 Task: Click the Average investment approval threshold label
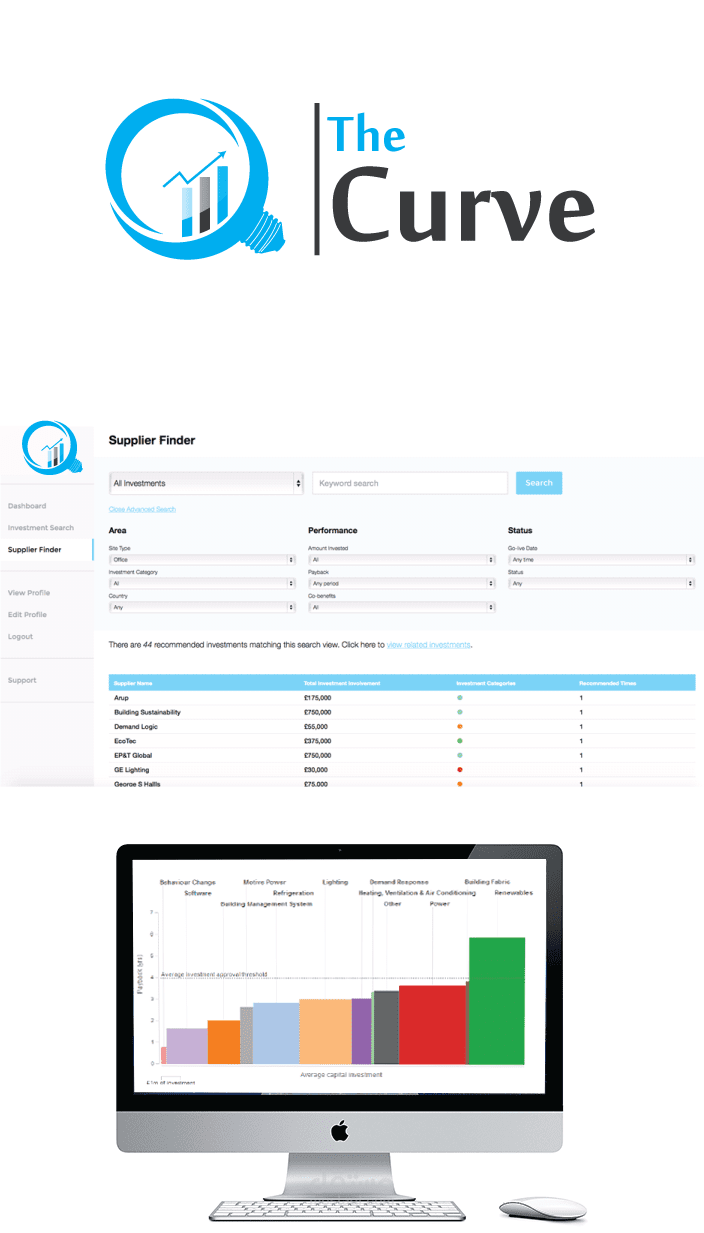[213, 974]
